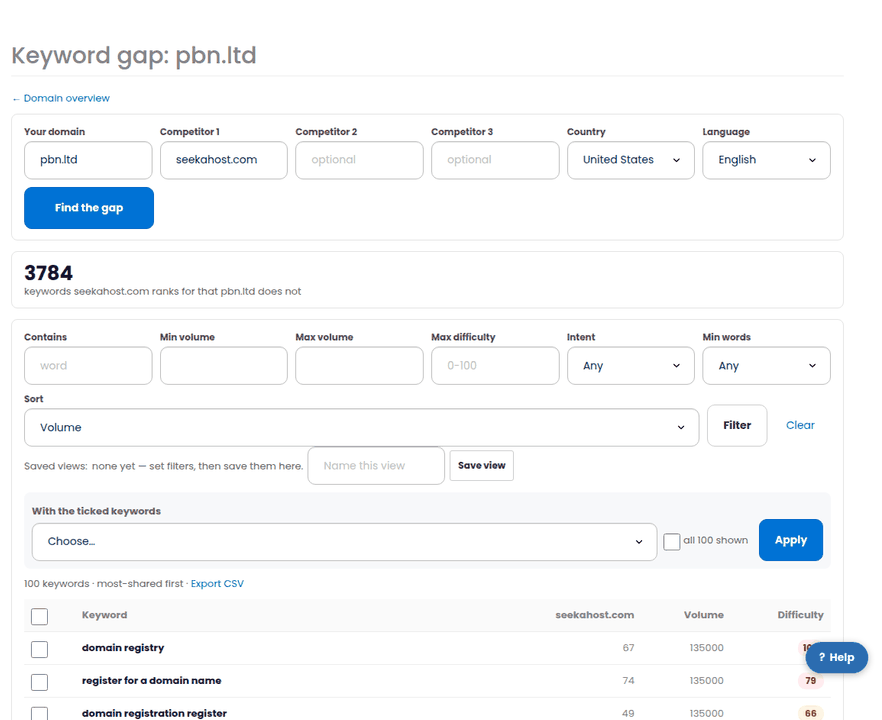Click rank value 49 in the table

628,713
